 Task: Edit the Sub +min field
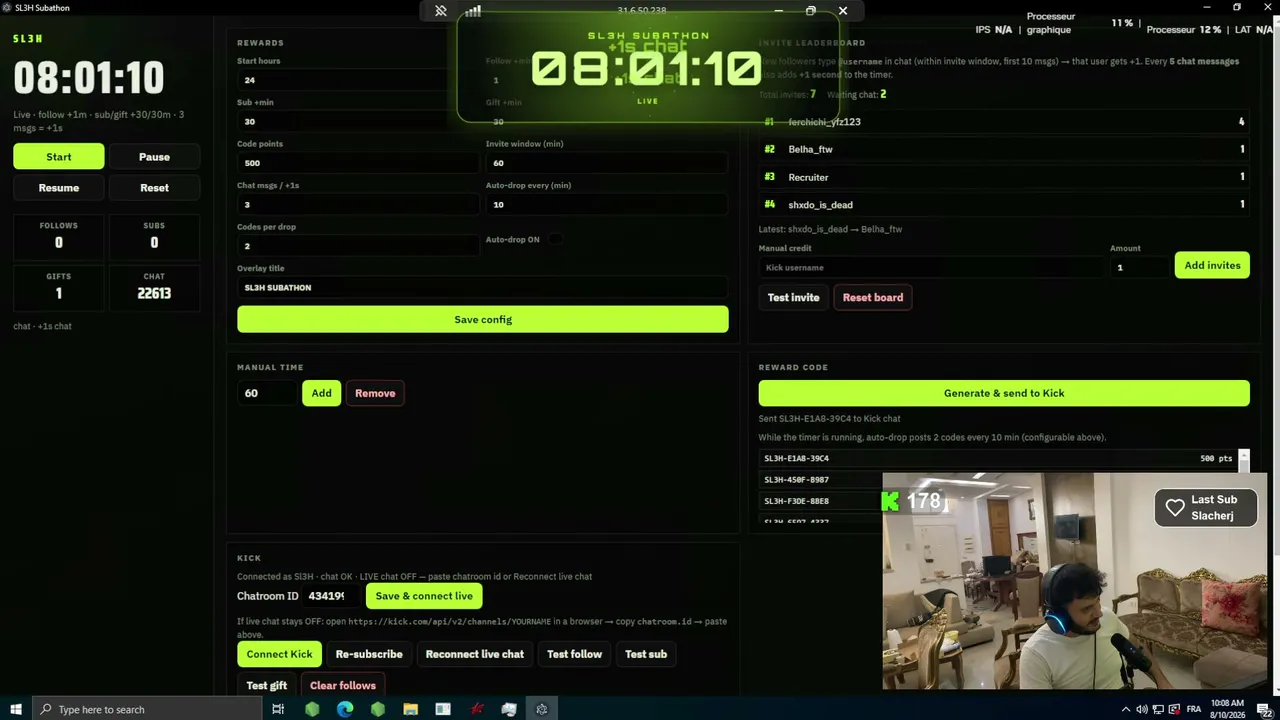point(358,121)
